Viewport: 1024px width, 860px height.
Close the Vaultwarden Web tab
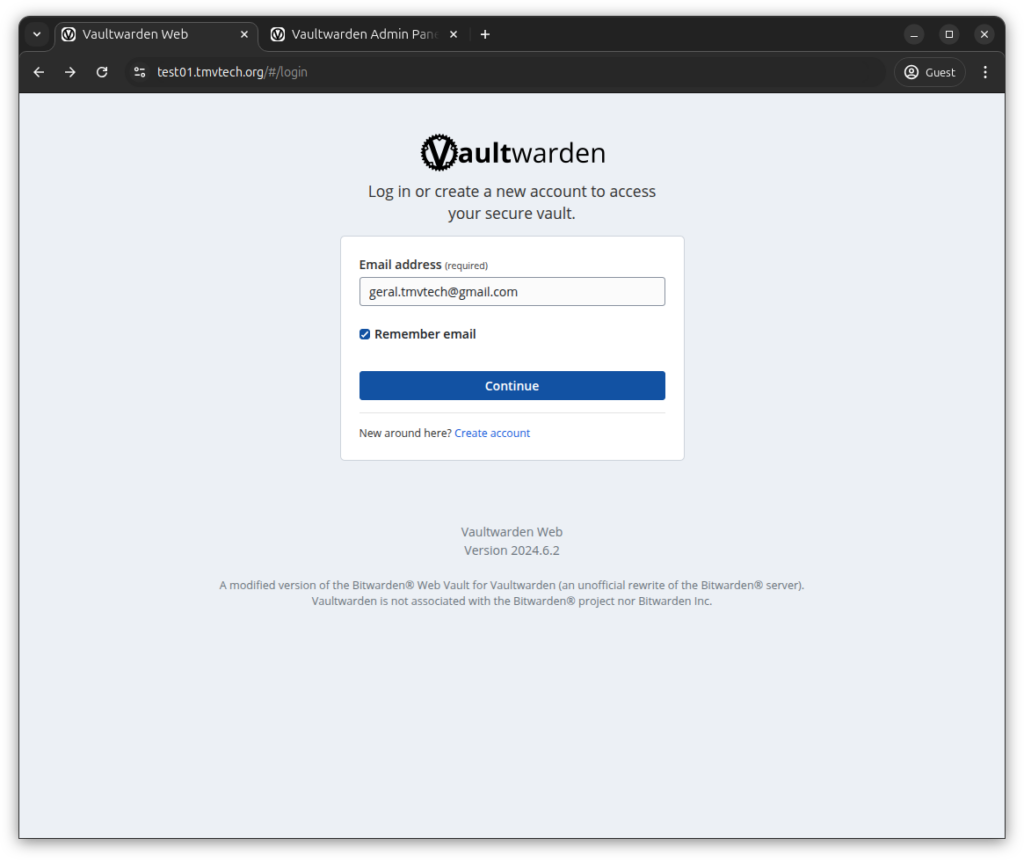(244, 34)
